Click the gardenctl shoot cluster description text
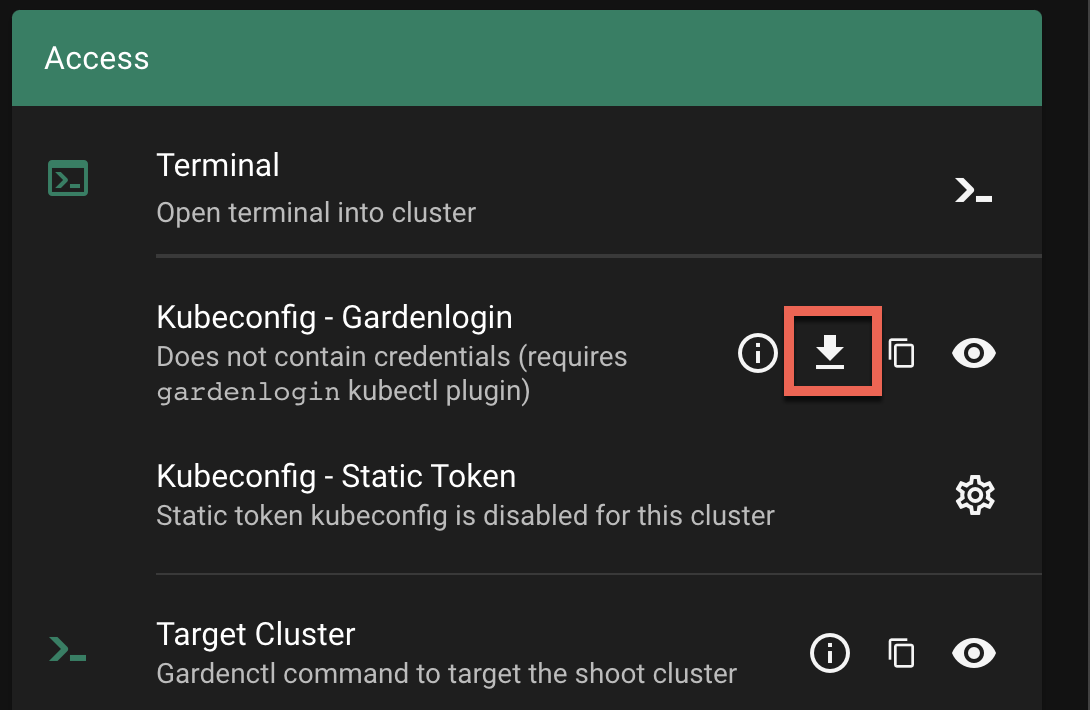 (446, 673)
